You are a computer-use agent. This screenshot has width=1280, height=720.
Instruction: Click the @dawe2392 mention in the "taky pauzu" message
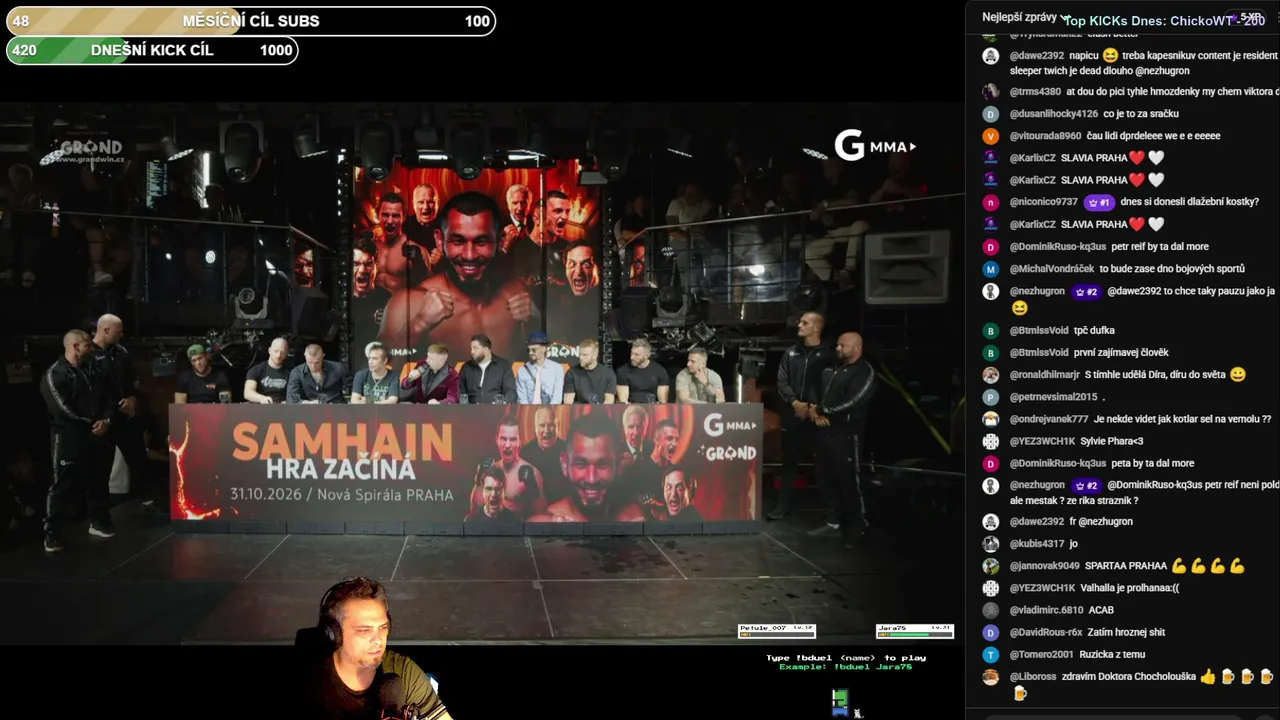tap(1134, 292)
